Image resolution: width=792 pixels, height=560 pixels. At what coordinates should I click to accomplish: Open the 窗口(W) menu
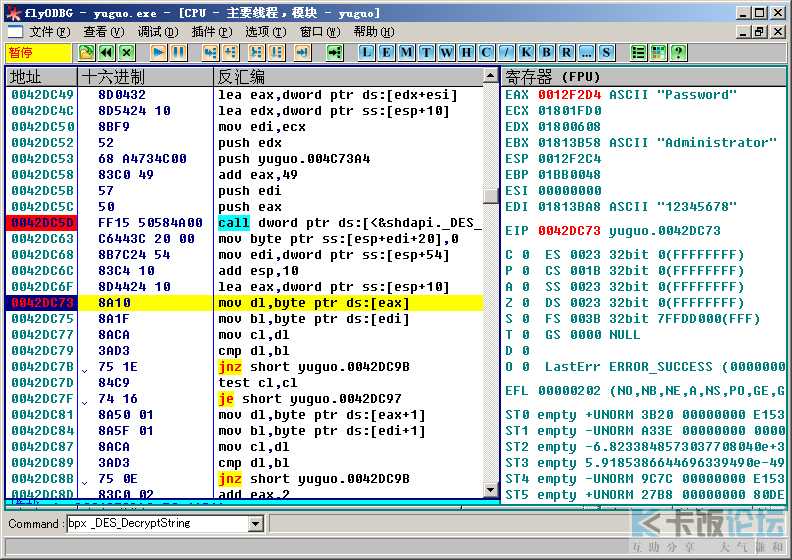(320, 32)
